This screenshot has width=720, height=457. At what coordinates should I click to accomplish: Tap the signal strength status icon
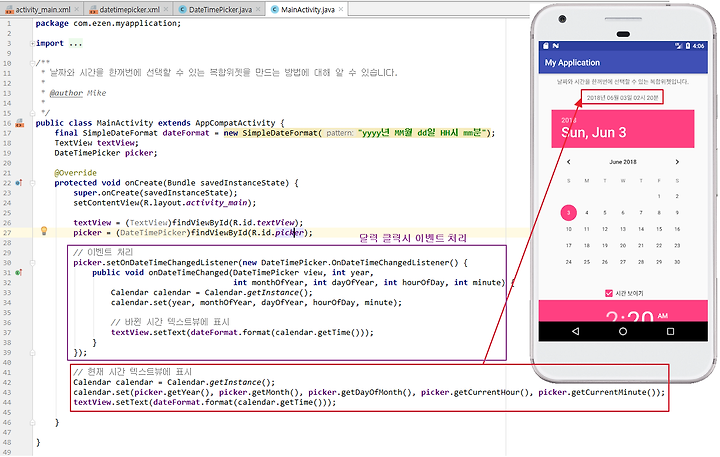(678, 45)
